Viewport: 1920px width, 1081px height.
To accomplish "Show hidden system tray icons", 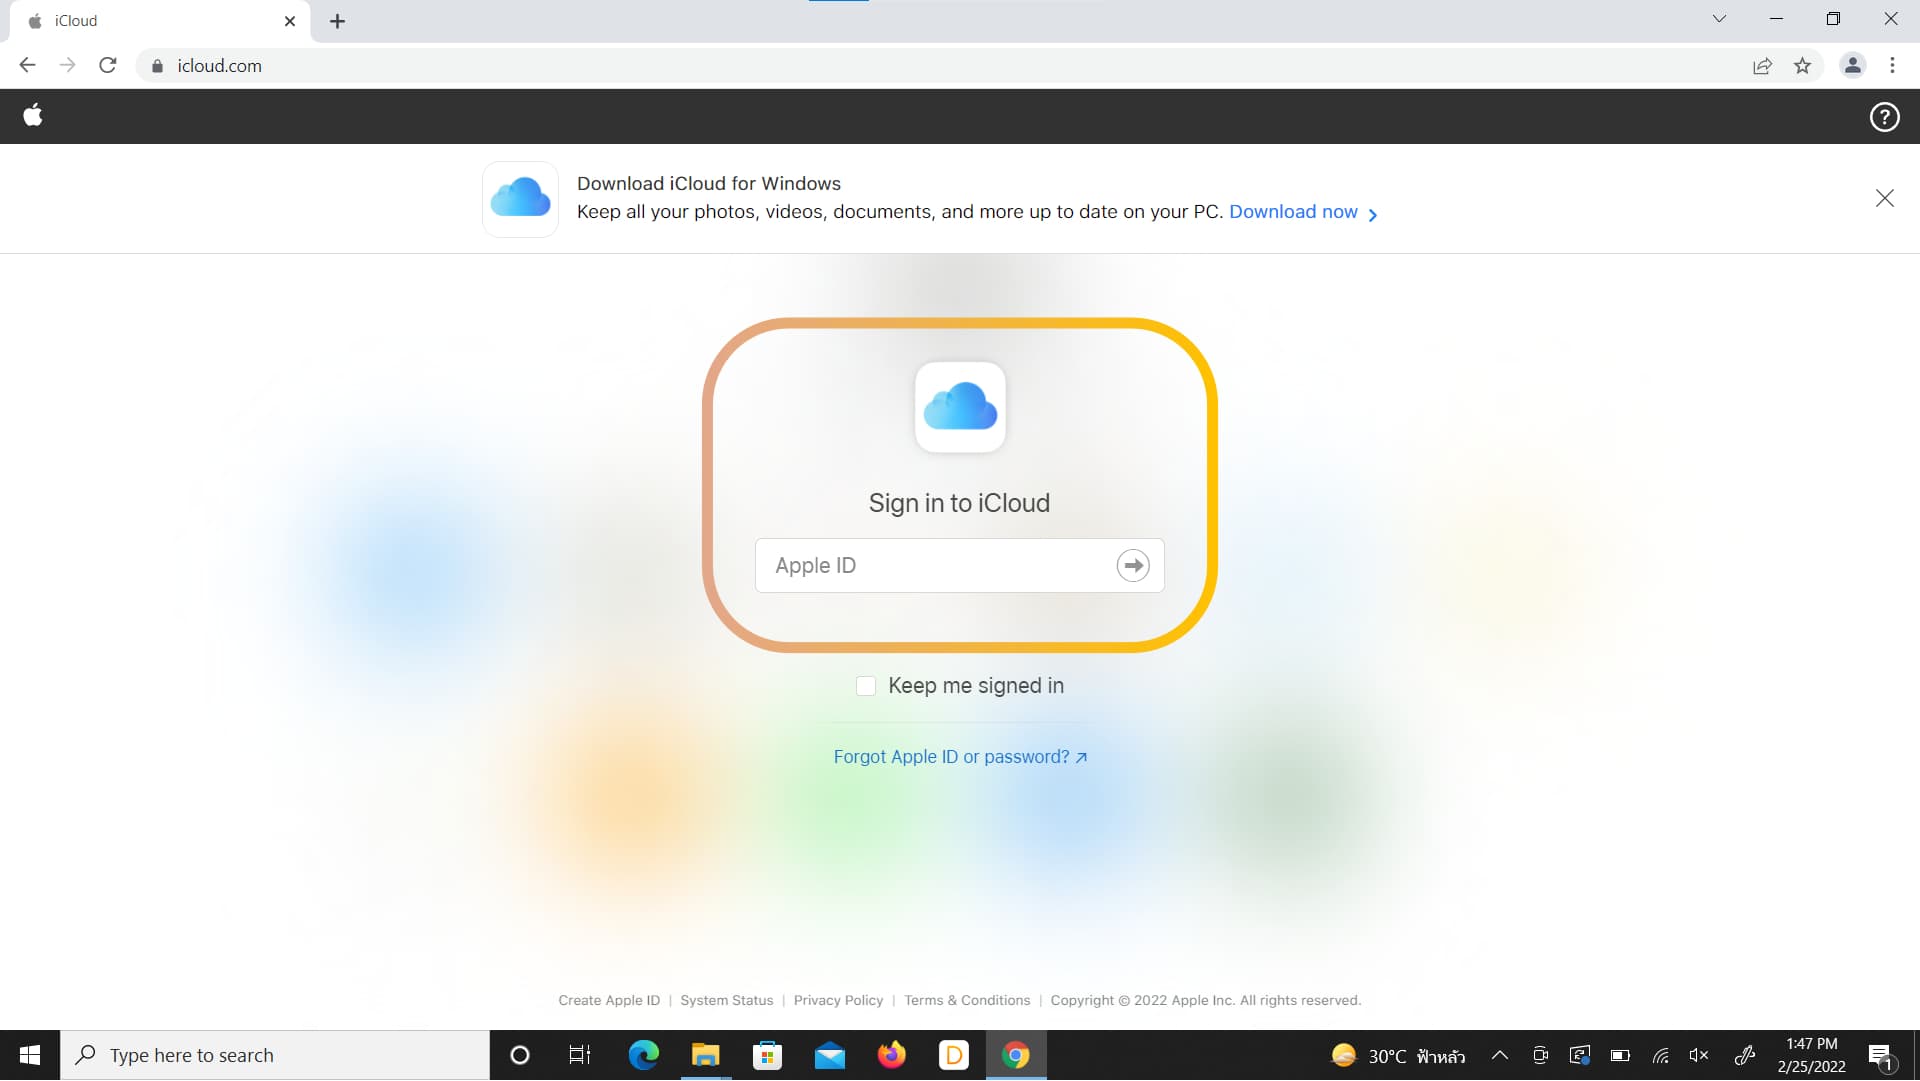I will [1499, 1056].
